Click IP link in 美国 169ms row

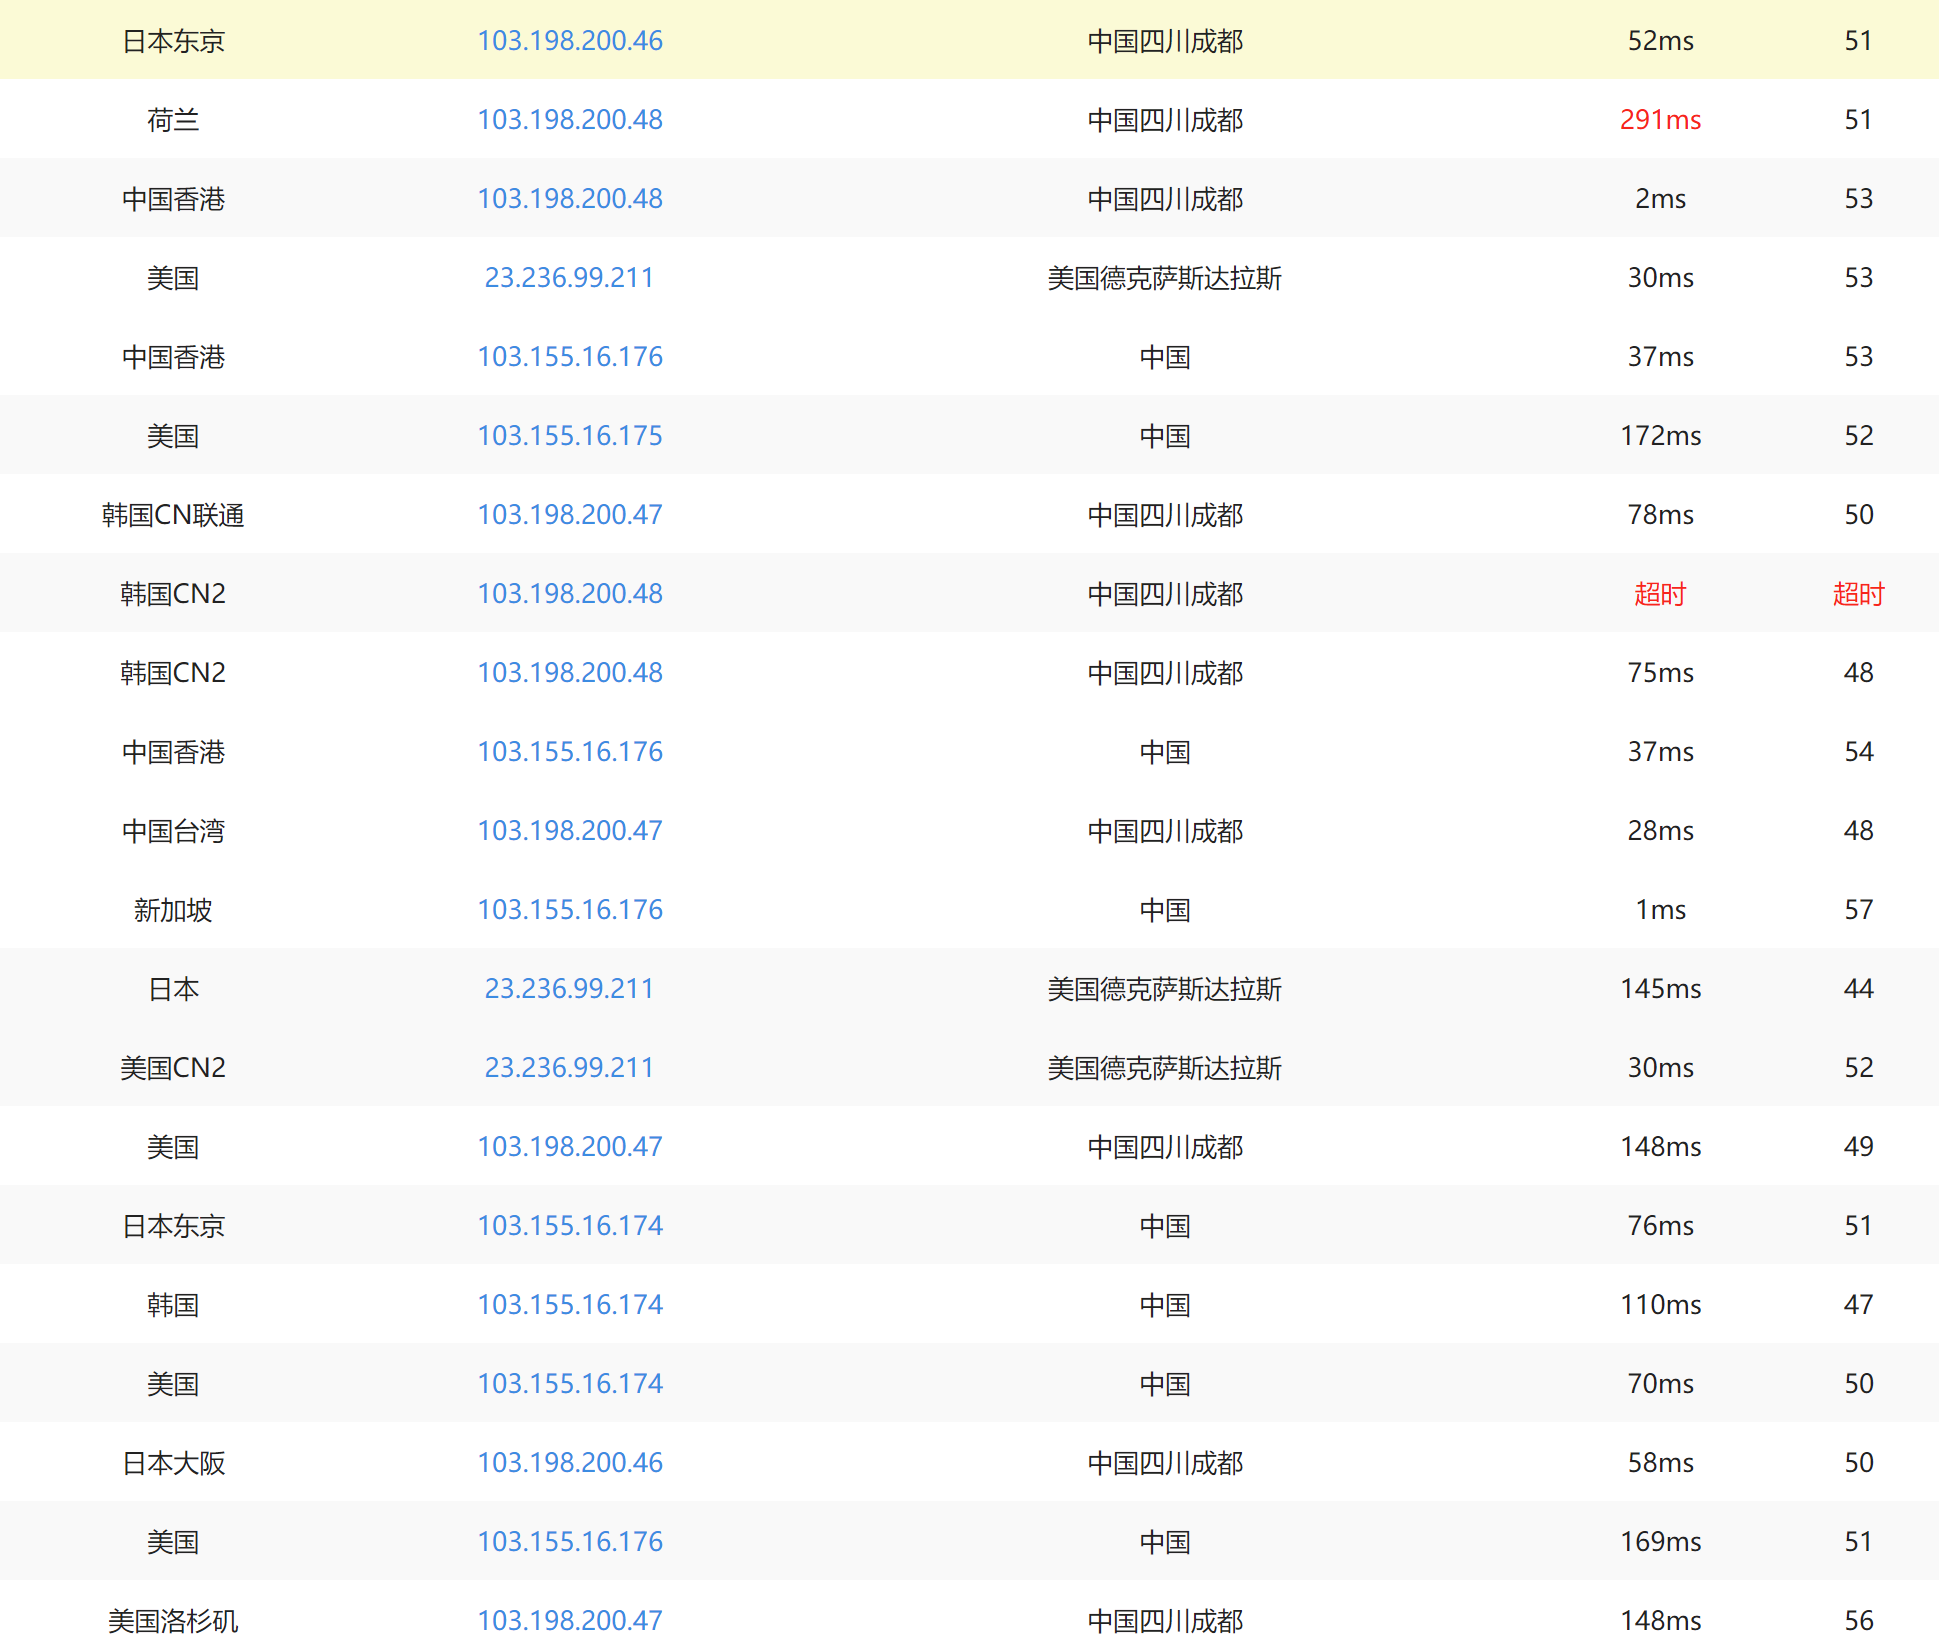(x=569, y=1542)
